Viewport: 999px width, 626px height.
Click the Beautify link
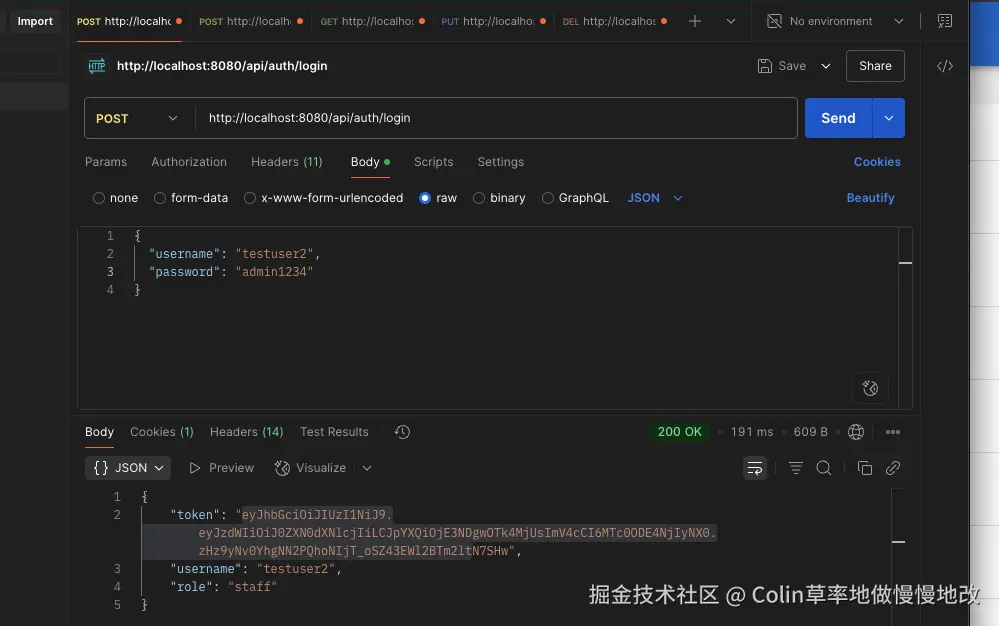870,198
